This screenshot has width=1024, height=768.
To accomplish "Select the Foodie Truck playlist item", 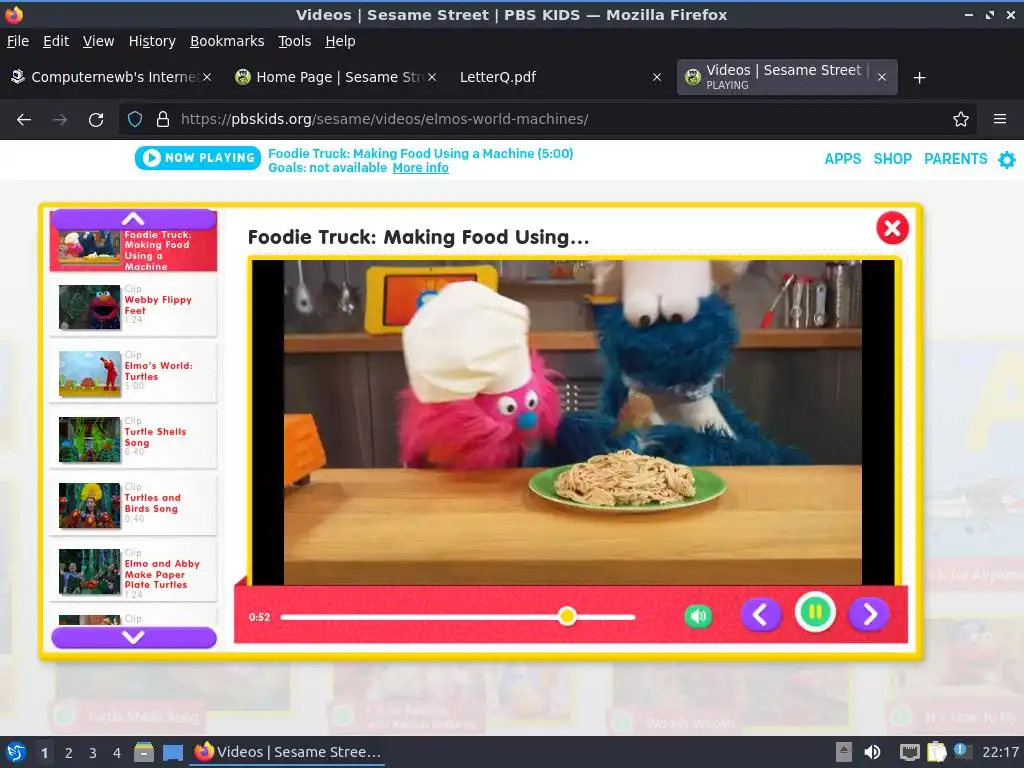I will click(133, 249).
